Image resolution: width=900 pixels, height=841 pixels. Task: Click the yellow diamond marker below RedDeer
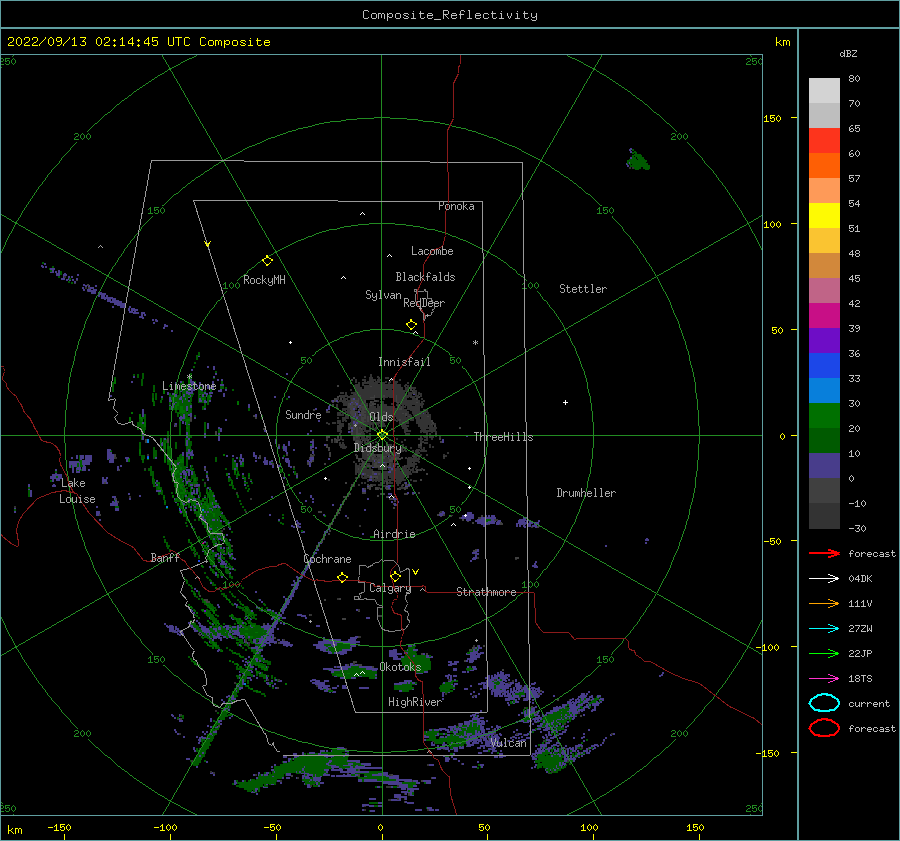pos(411,325)
